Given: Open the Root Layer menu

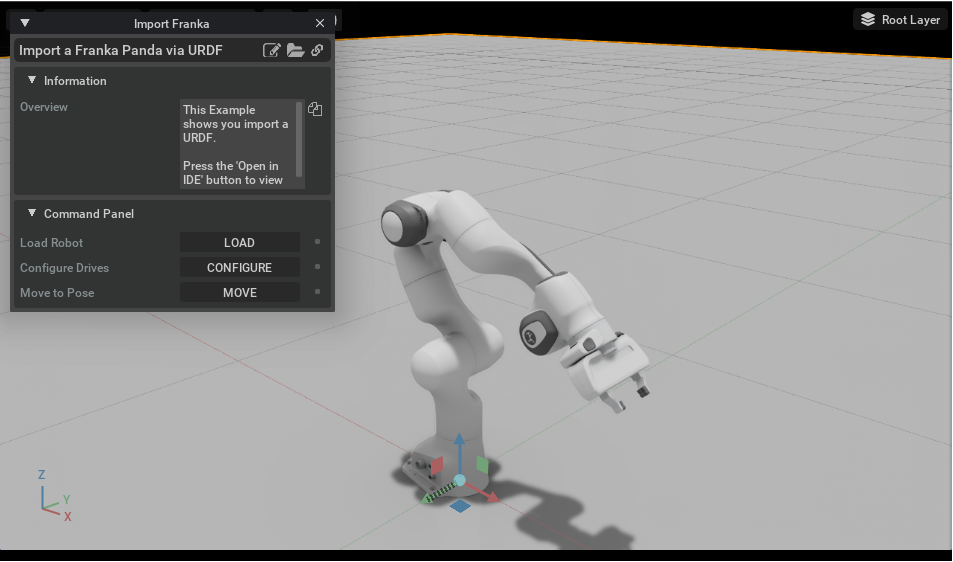Looking at the screenshot, I should (902, 19).
